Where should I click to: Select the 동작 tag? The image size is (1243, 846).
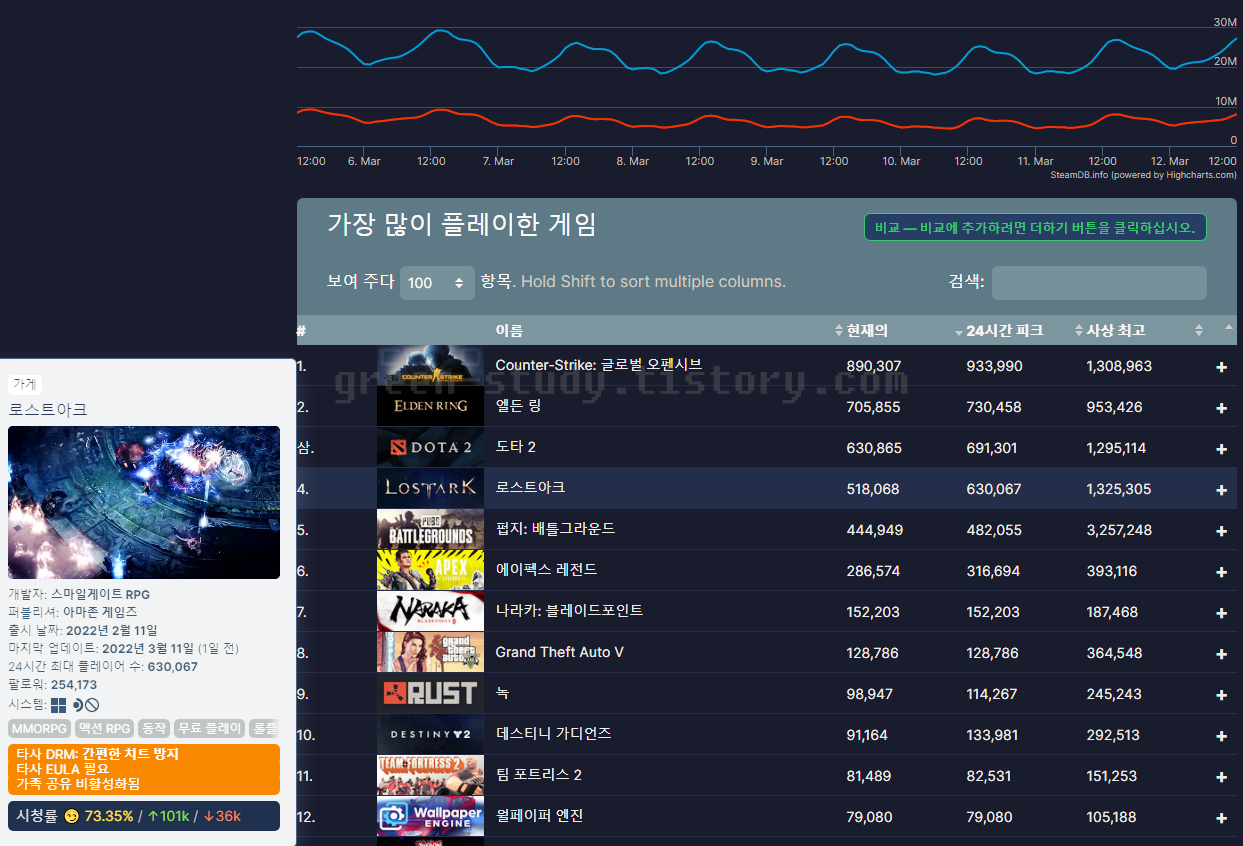[154, 728]
